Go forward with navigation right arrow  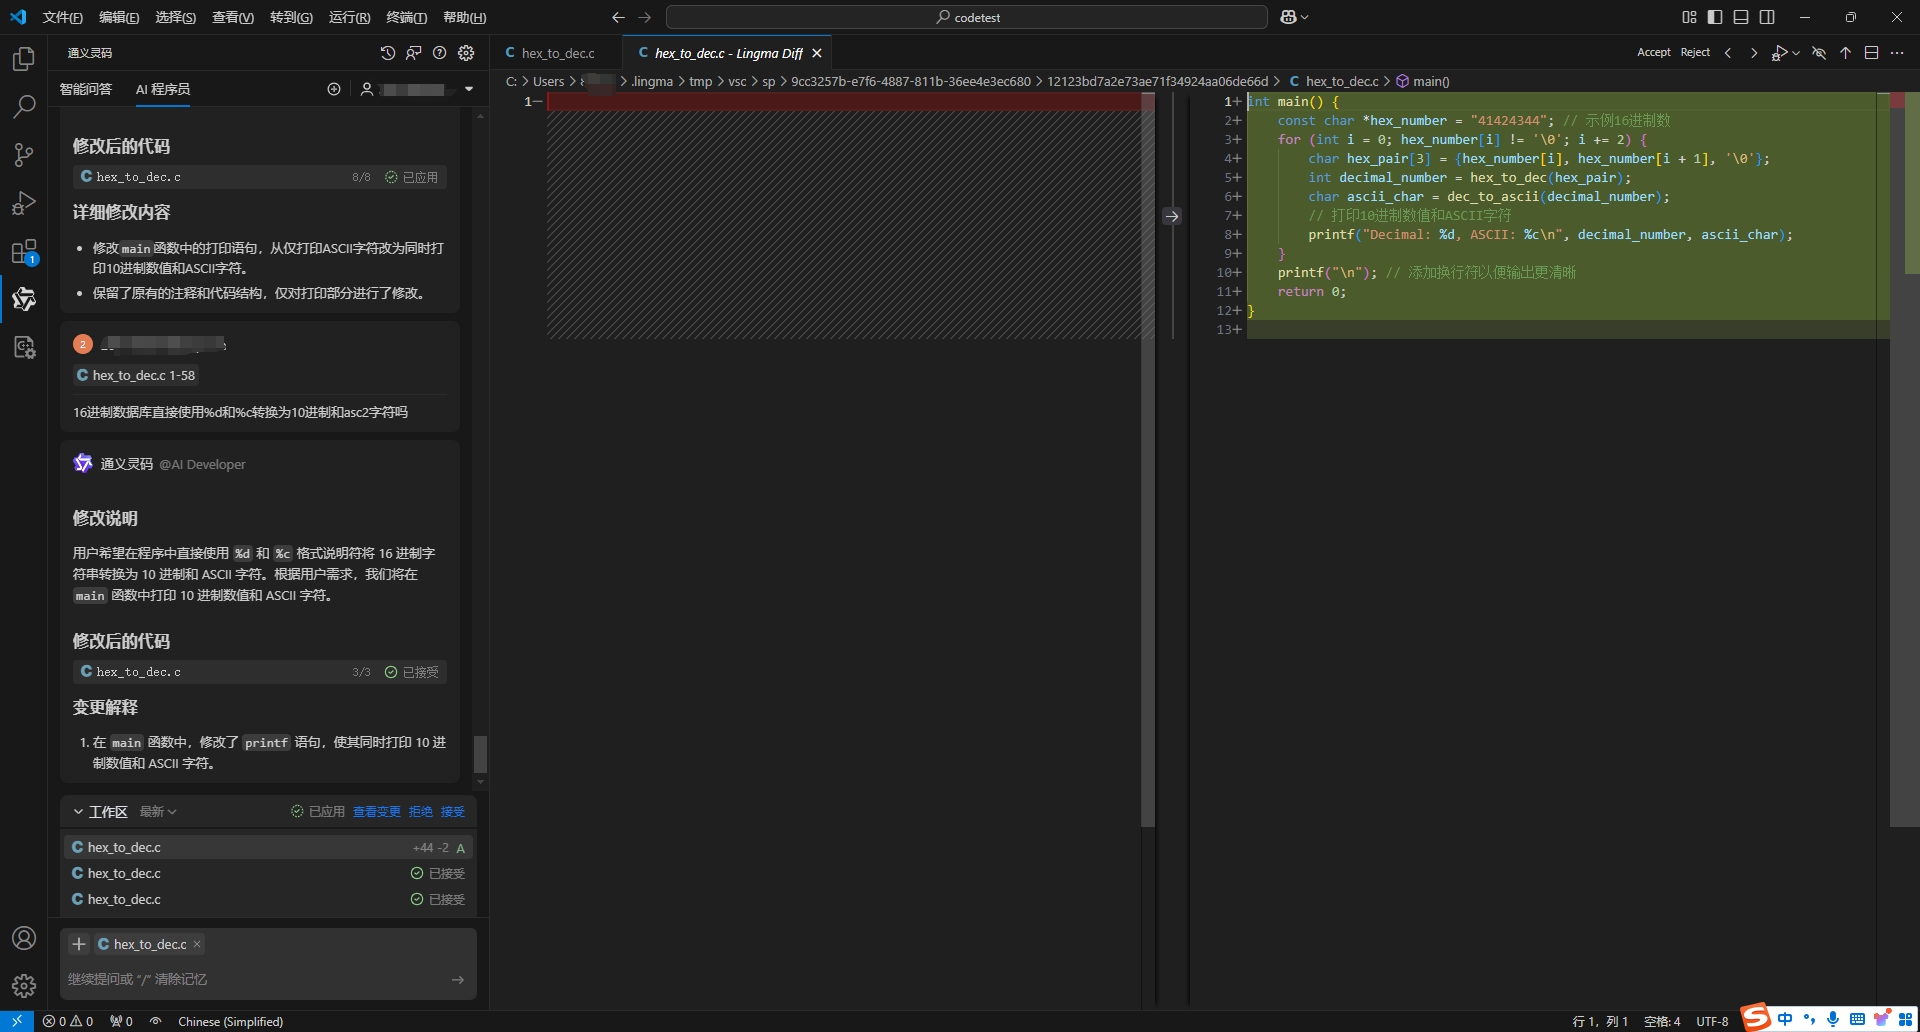[x=644, y=17]
